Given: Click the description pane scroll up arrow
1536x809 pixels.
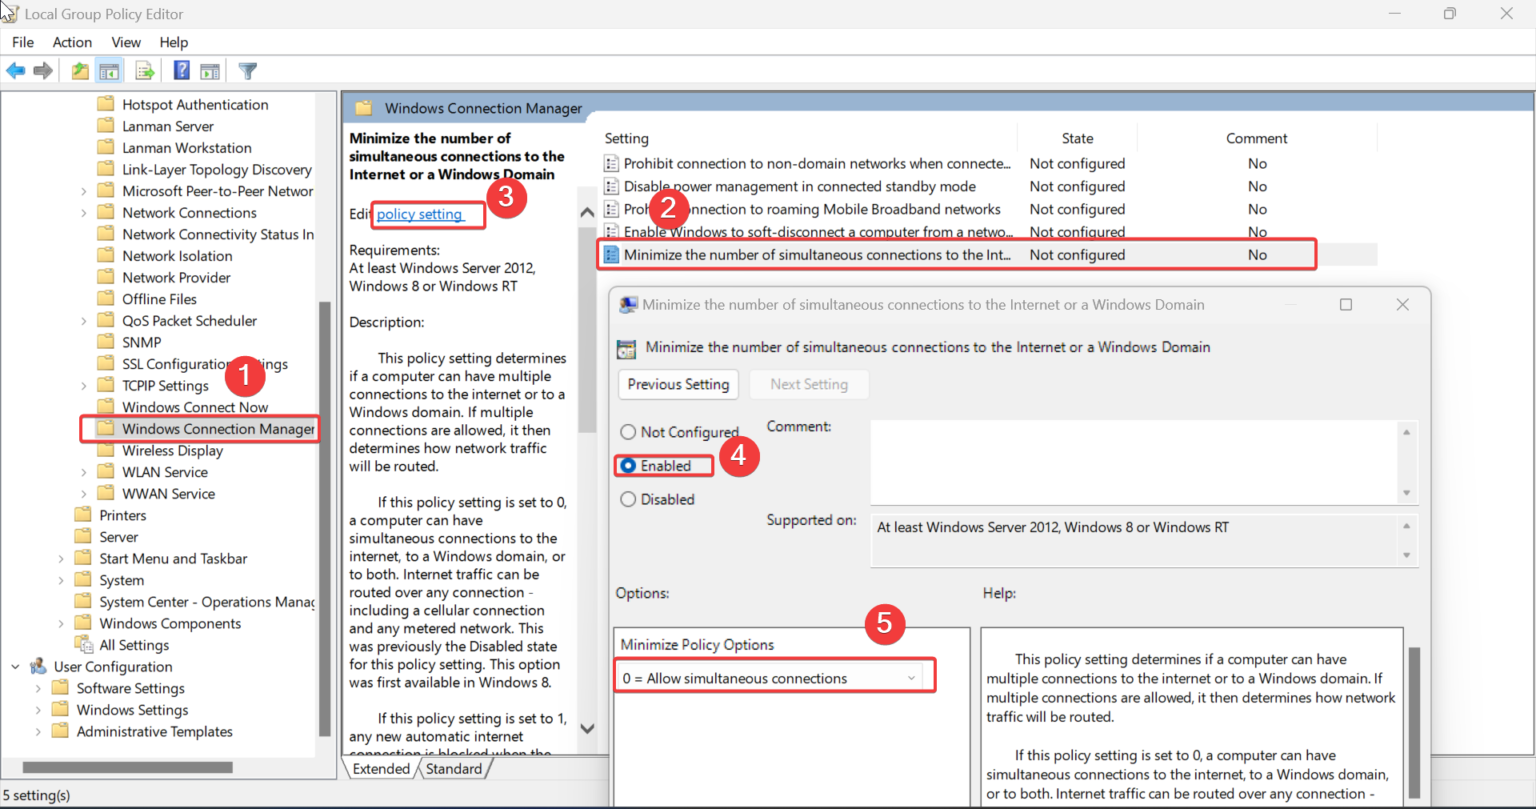Looking at the screenshot, I should click(x=587, y=212).
